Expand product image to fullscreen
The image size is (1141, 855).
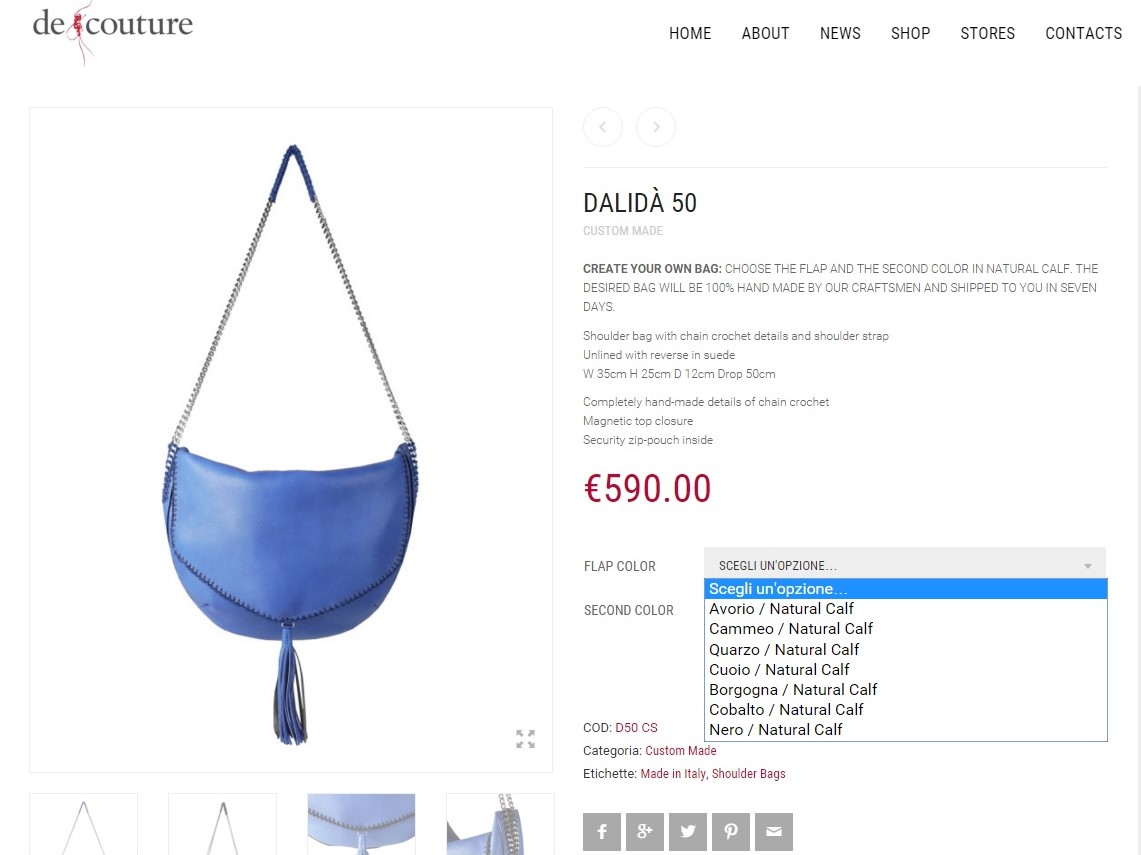[x=525, y=739]
